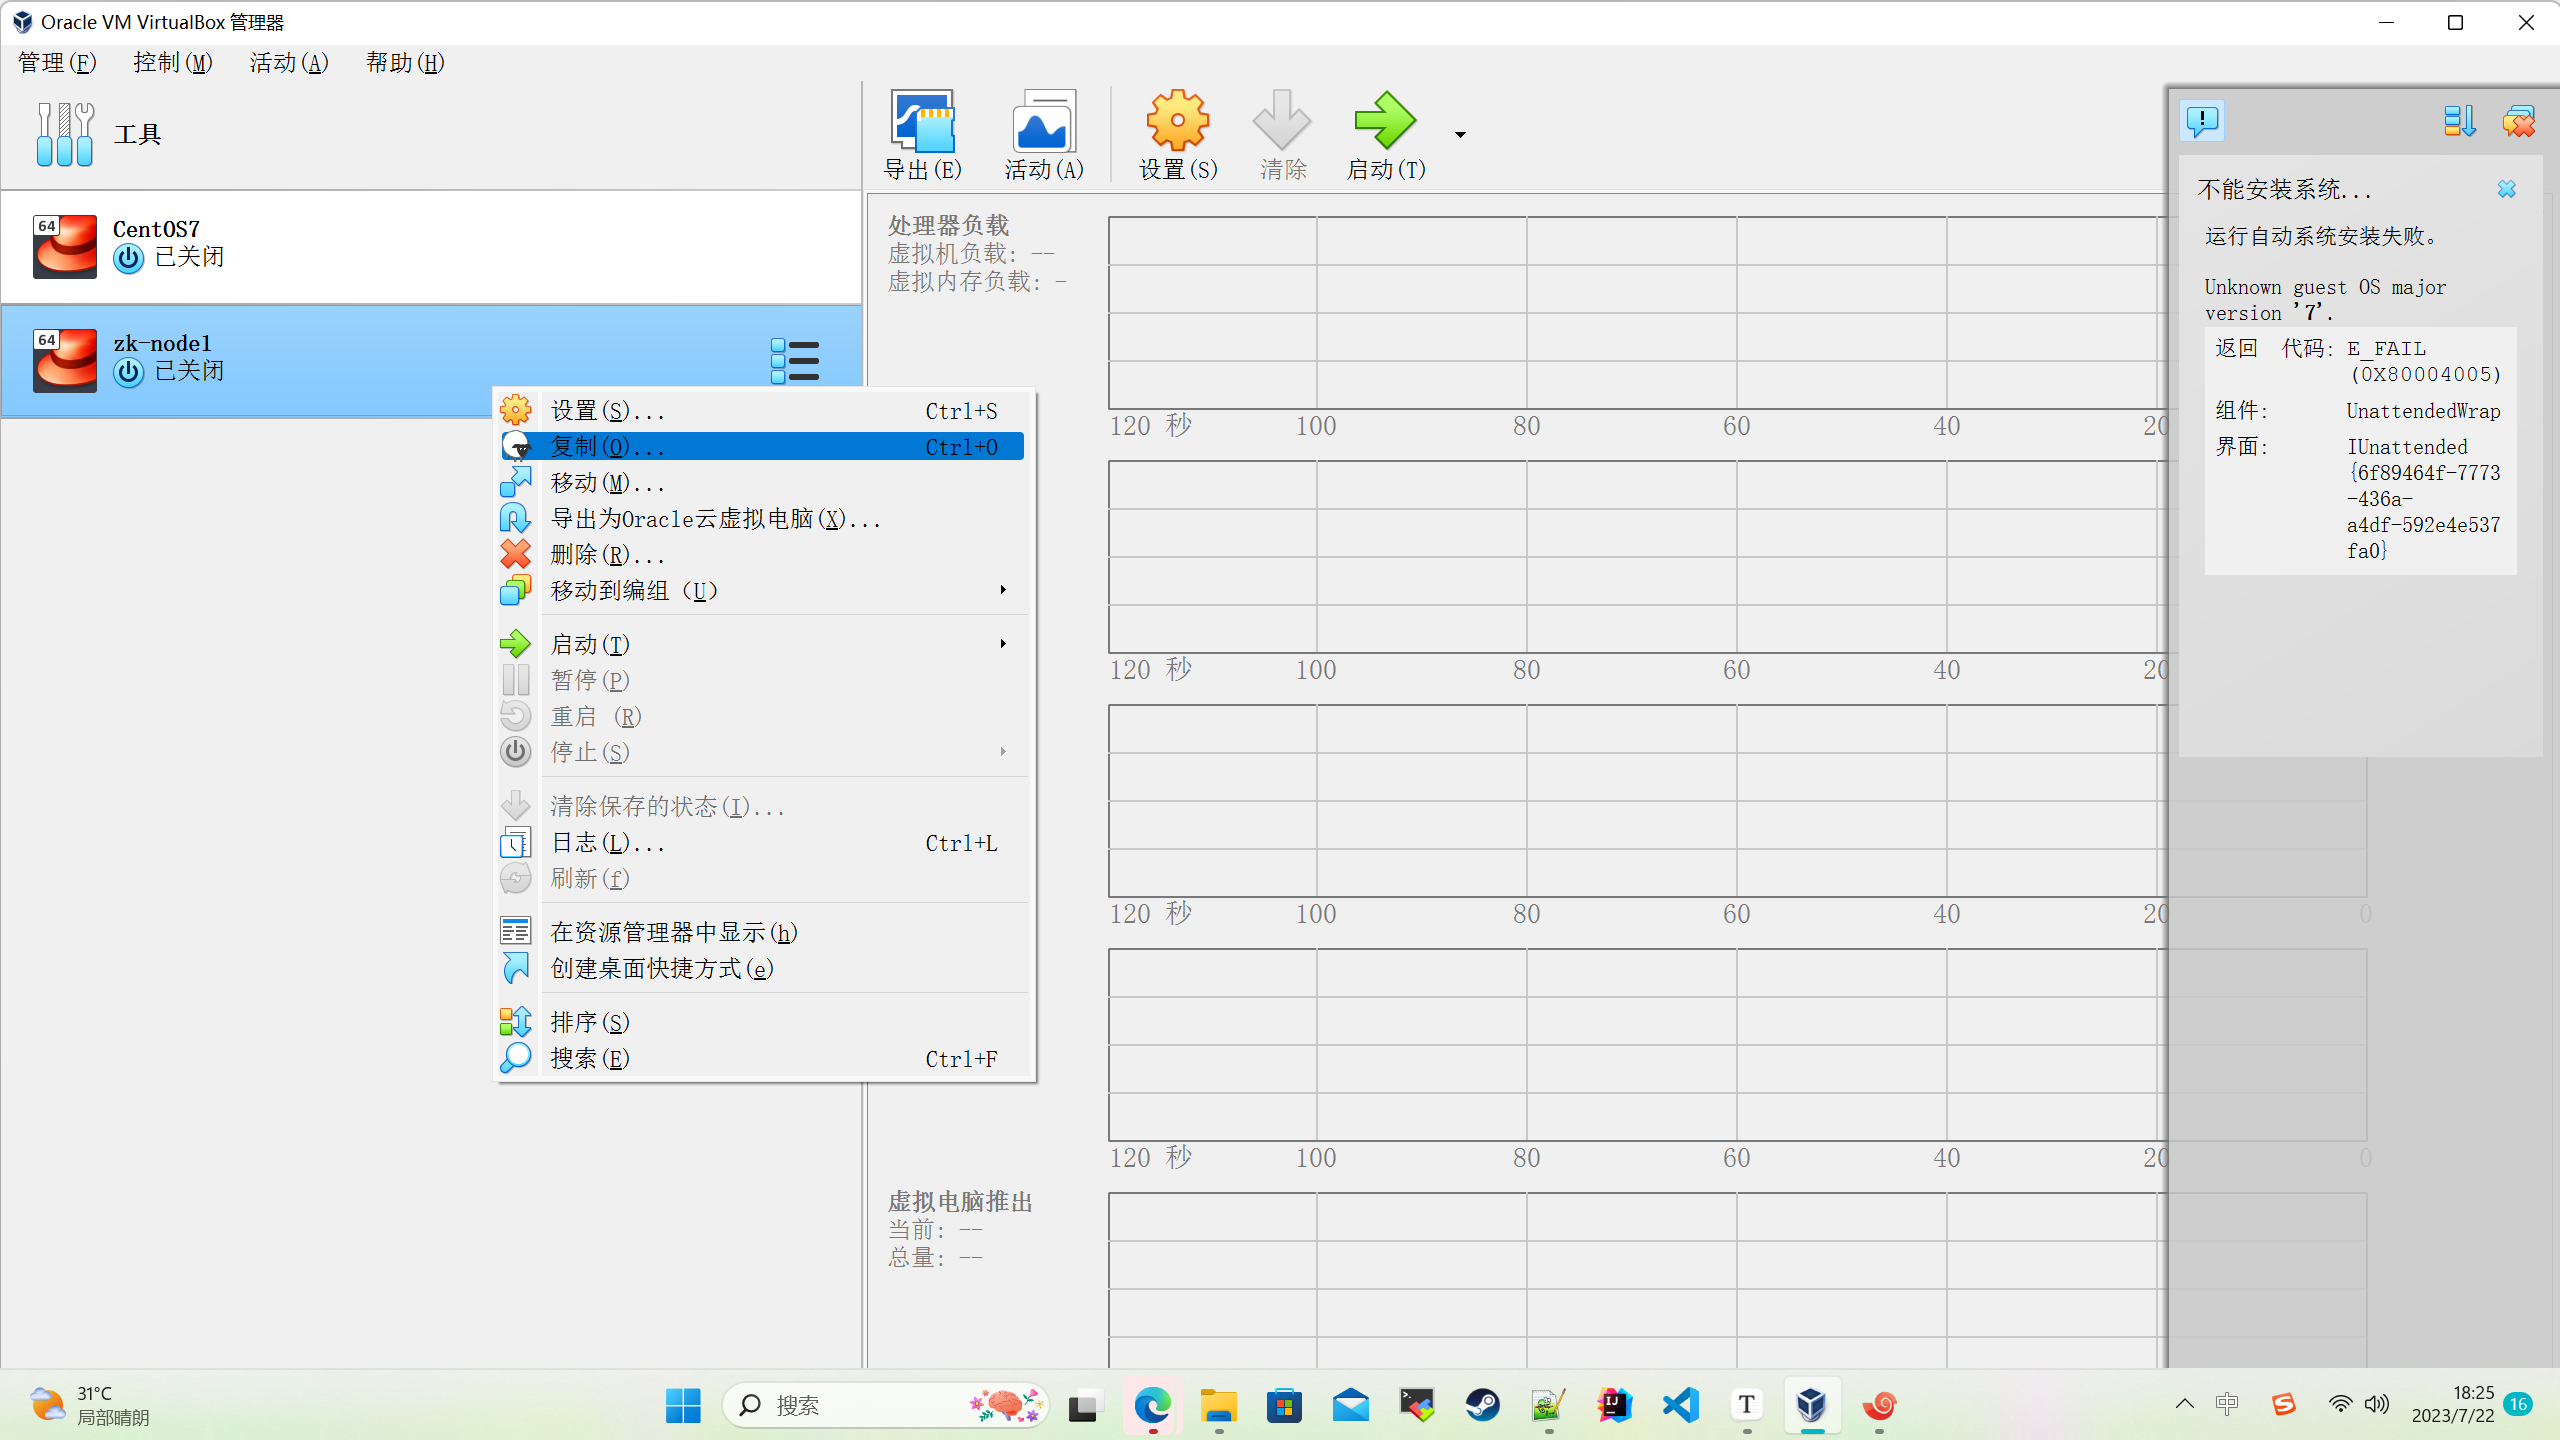Image resolution: width=2560 pixels, height=1440 pixels.
Task: Expand the Start button dropdown arrow in toolbar
Action: coord(1460,134)
